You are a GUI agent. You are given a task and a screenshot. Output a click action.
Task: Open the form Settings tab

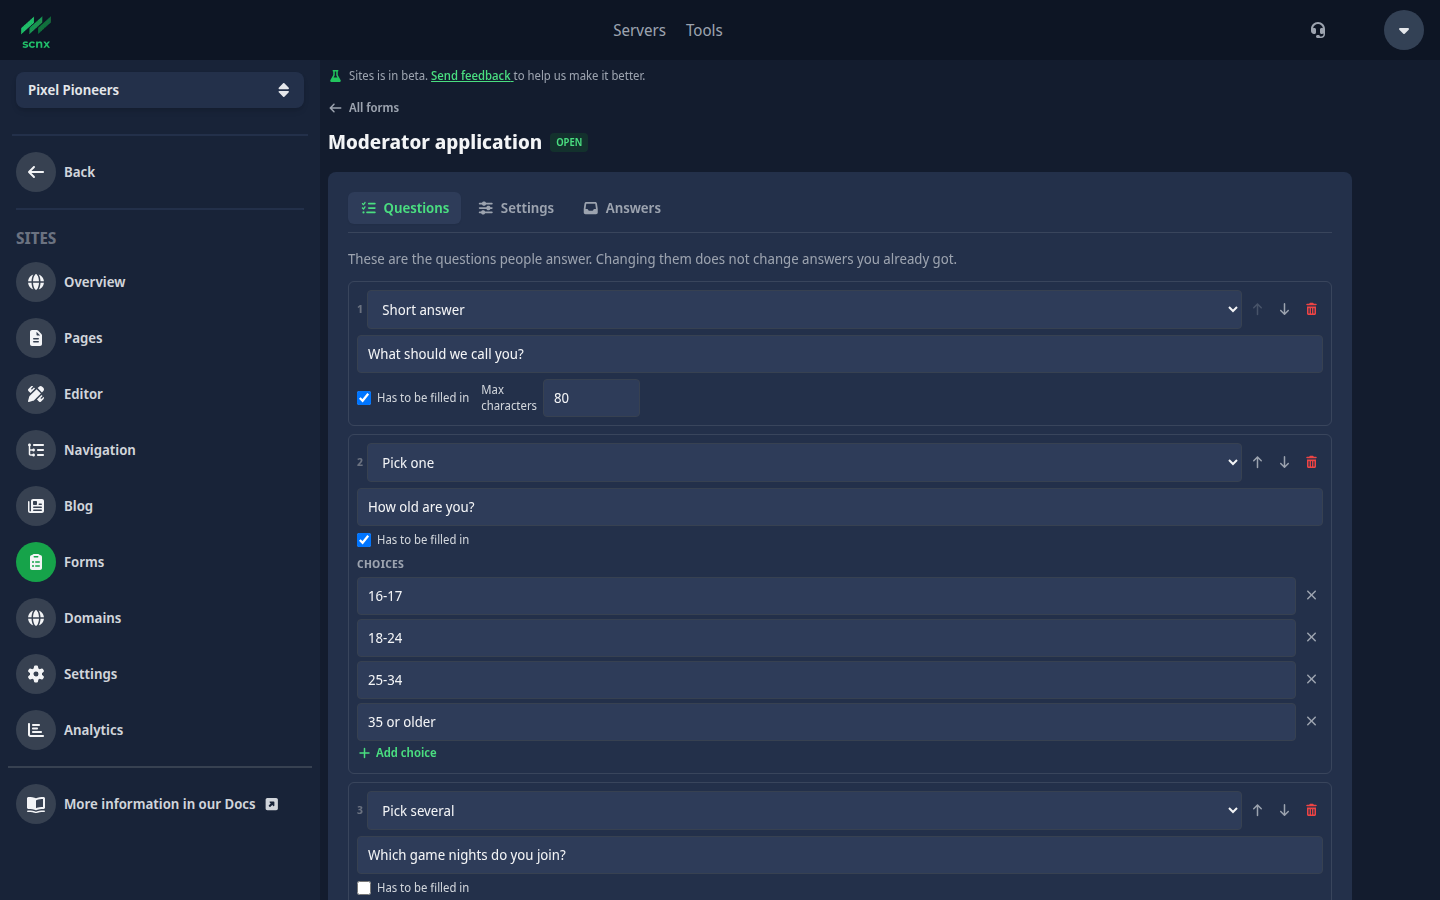pos(516,208)
